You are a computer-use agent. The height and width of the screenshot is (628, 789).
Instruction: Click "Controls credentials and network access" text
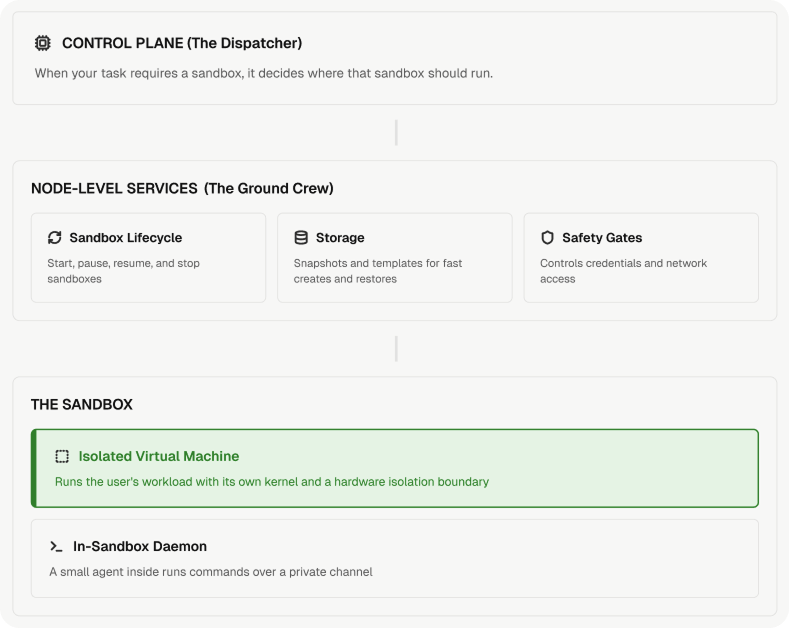pyautogui.click(x=623, y=271)
